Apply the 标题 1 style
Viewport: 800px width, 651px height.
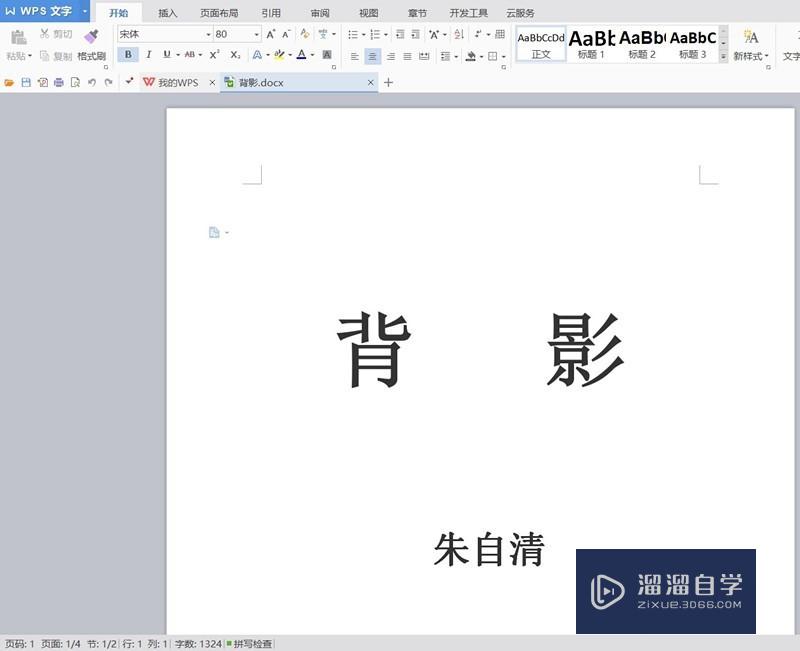pos(592,47)
